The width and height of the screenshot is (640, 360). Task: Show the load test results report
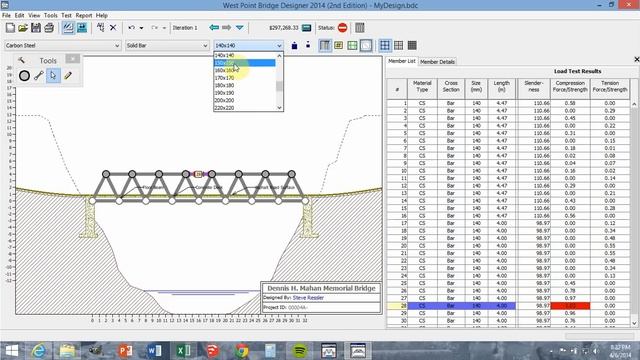point(360,28)
